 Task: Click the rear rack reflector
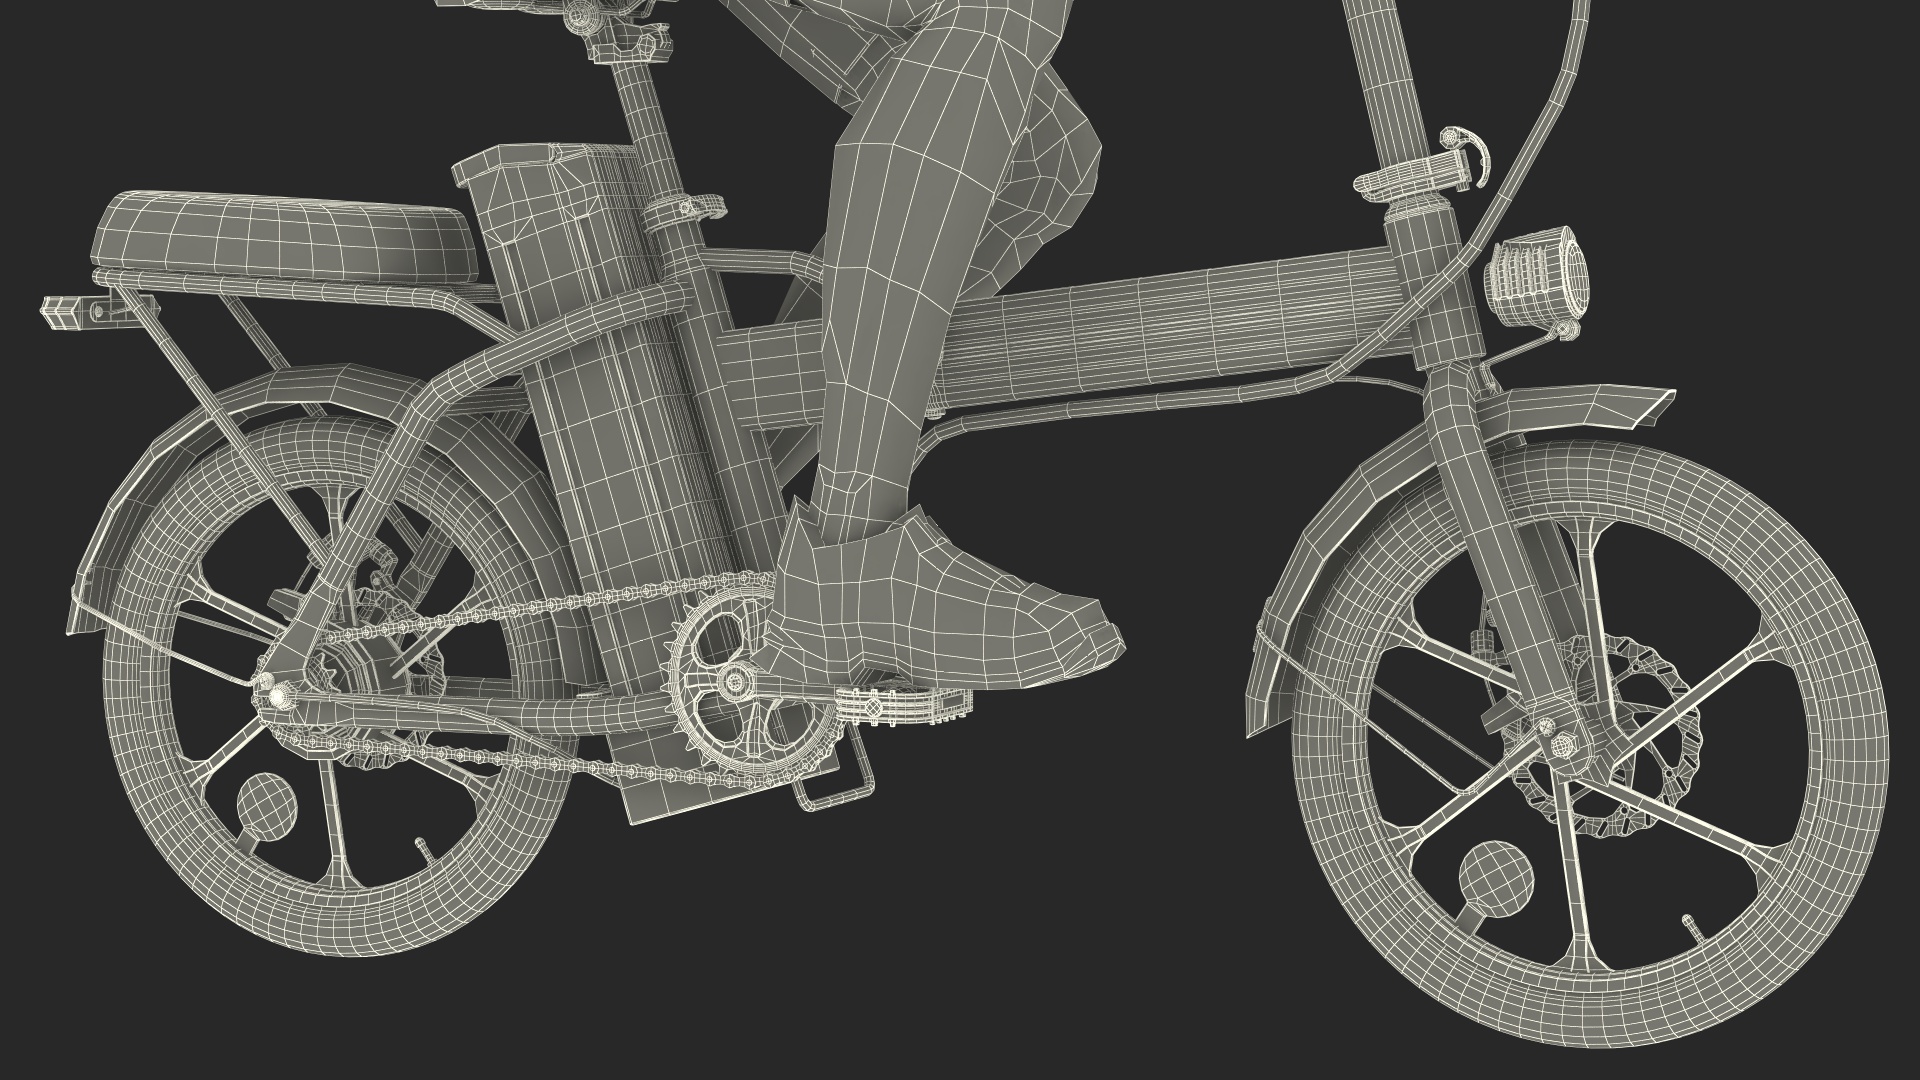(x=63, y=312)
